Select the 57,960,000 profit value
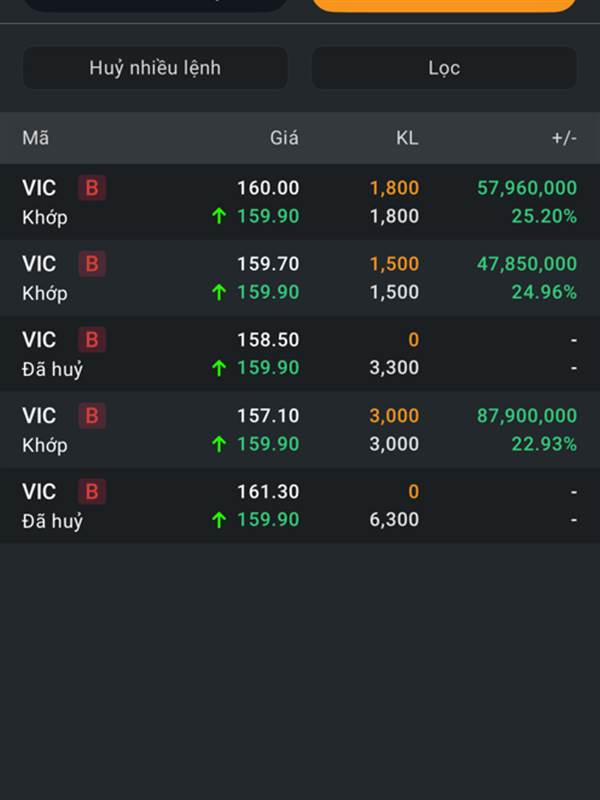This screenshot has height=800, width=600. [527, 188]
